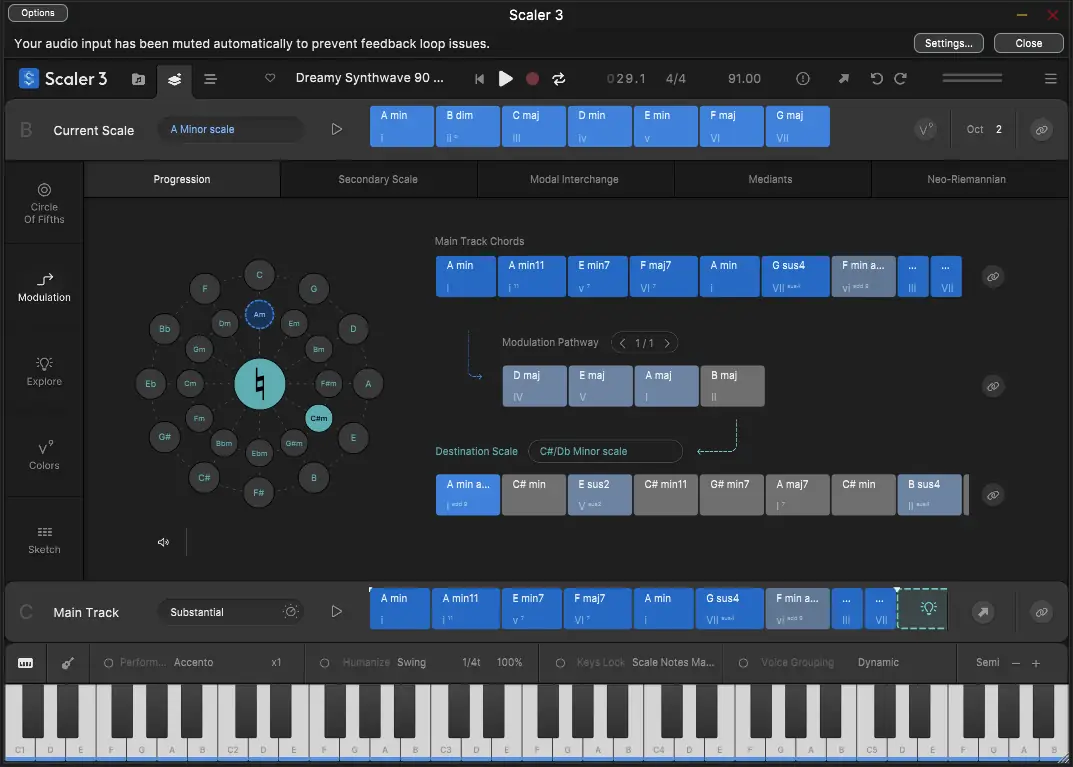
Task: Open the Circle Of Fifths panel
Action: [x=44, y=204]
